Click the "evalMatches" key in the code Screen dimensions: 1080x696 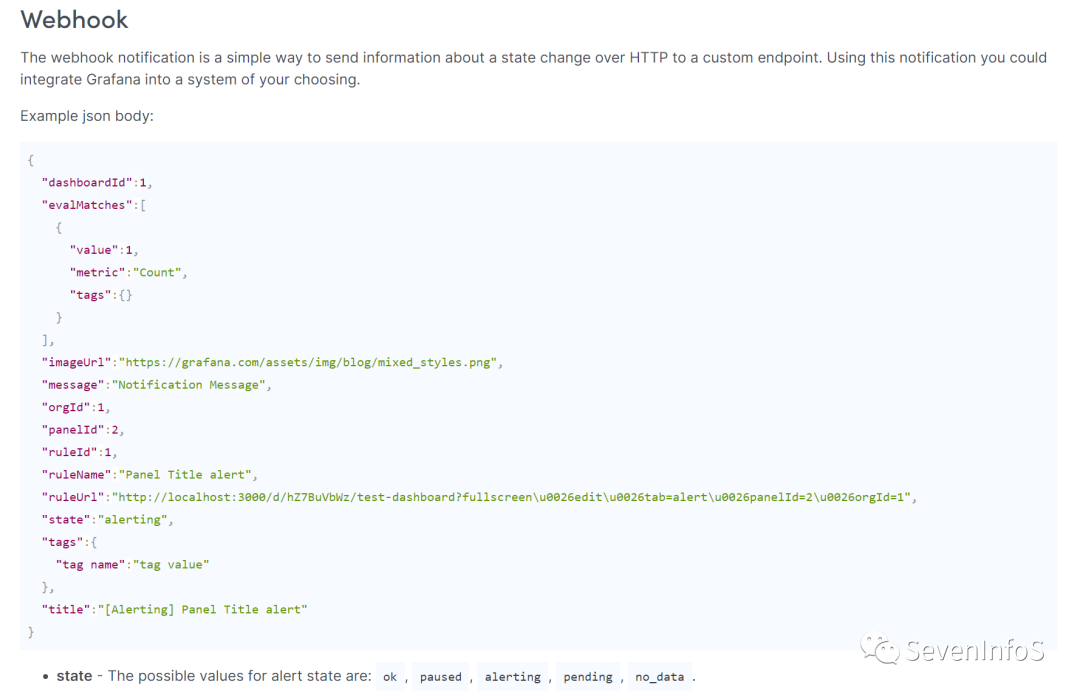click(87, 205)
